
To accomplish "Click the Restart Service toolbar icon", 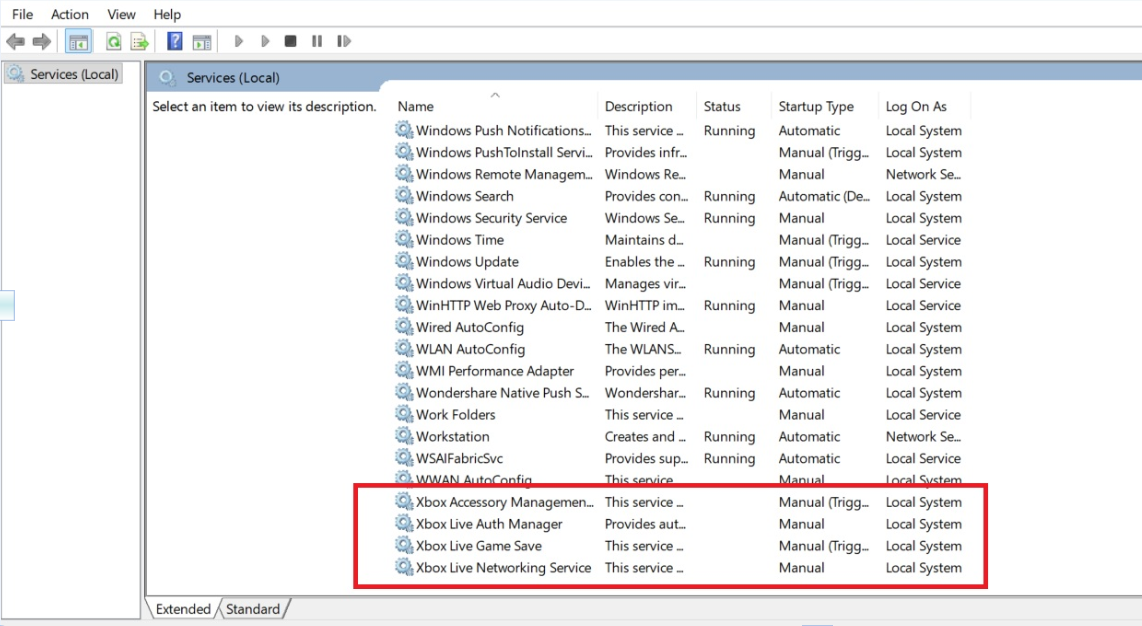I will [344, 42].
